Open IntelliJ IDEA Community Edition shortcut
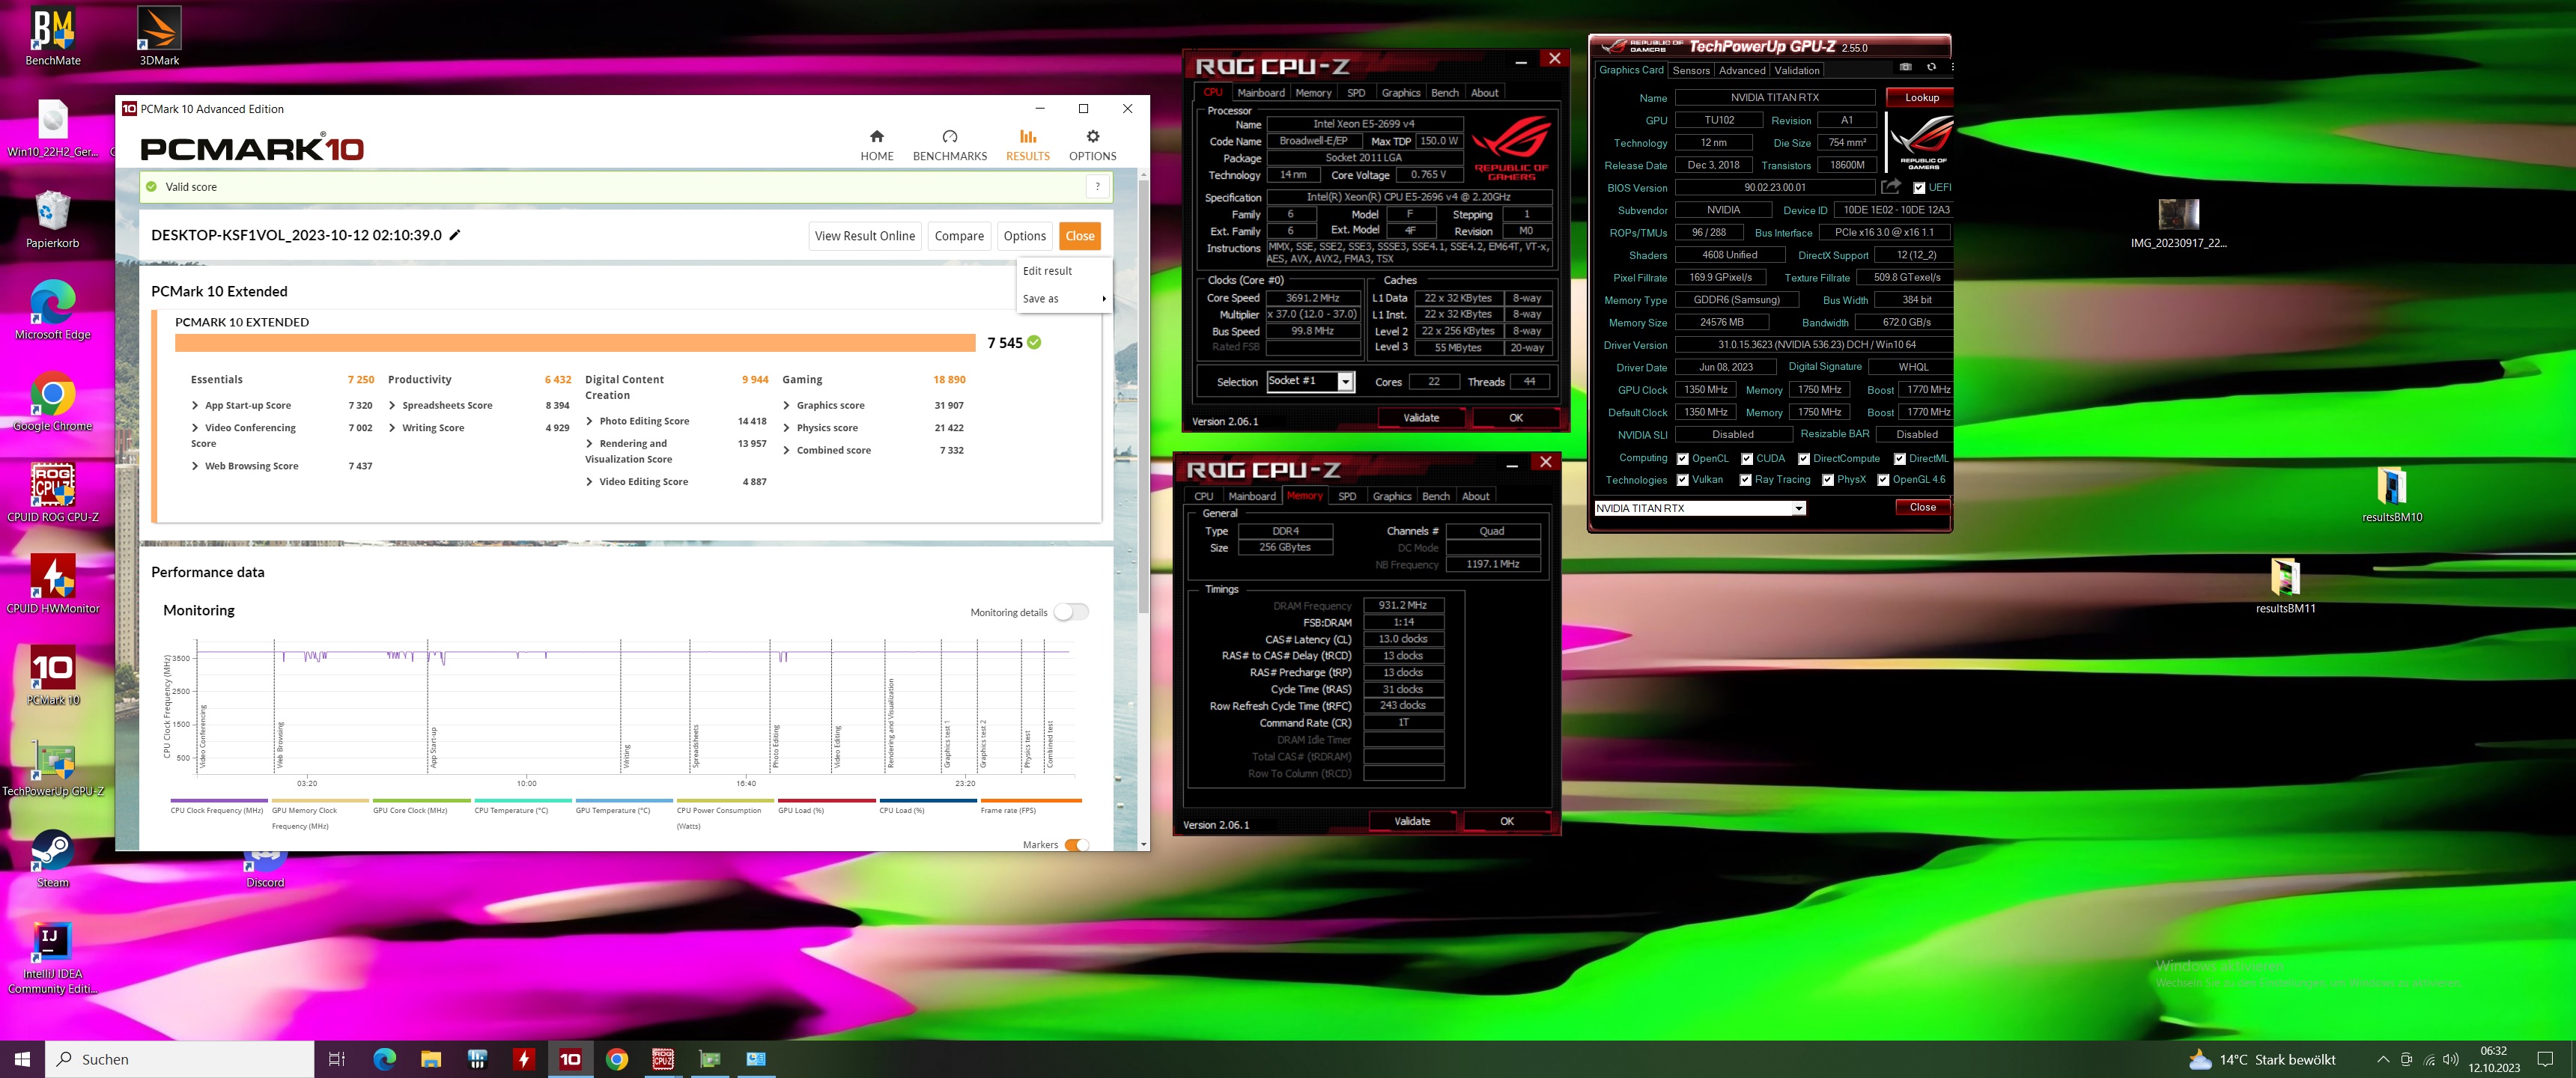Viewport: 2576px width, 1078px height. 52,958
